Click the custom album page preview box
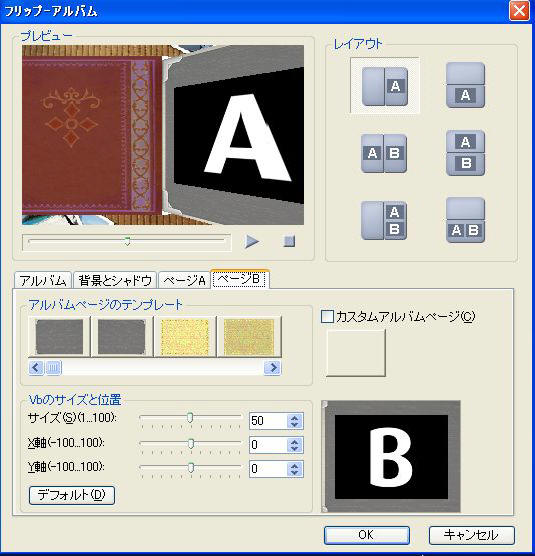535x556 pixels. (356, 353)
